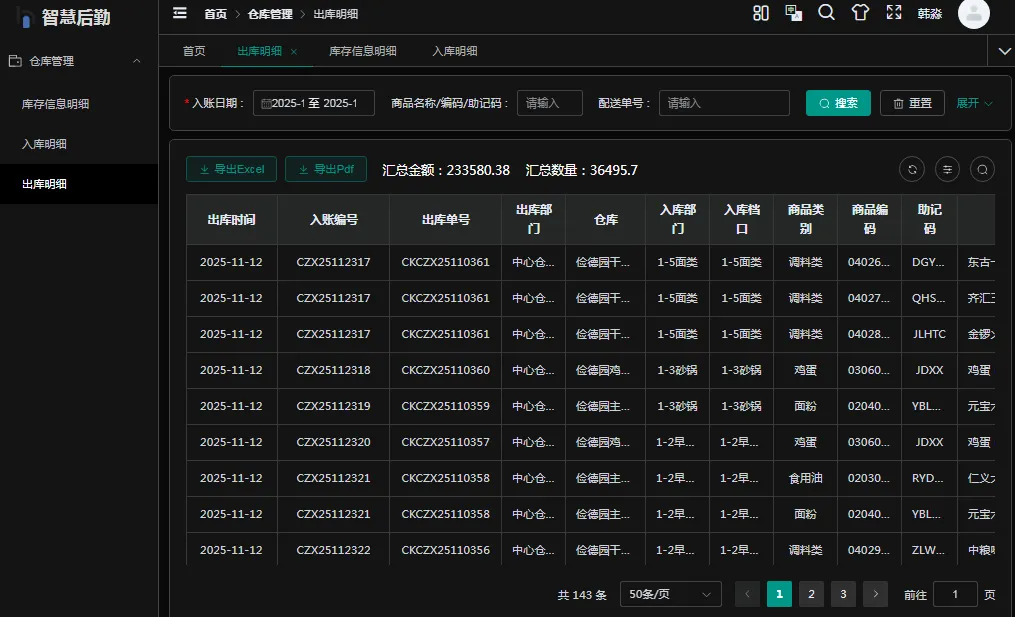Click the 导出Excel button

click(232, 169)
